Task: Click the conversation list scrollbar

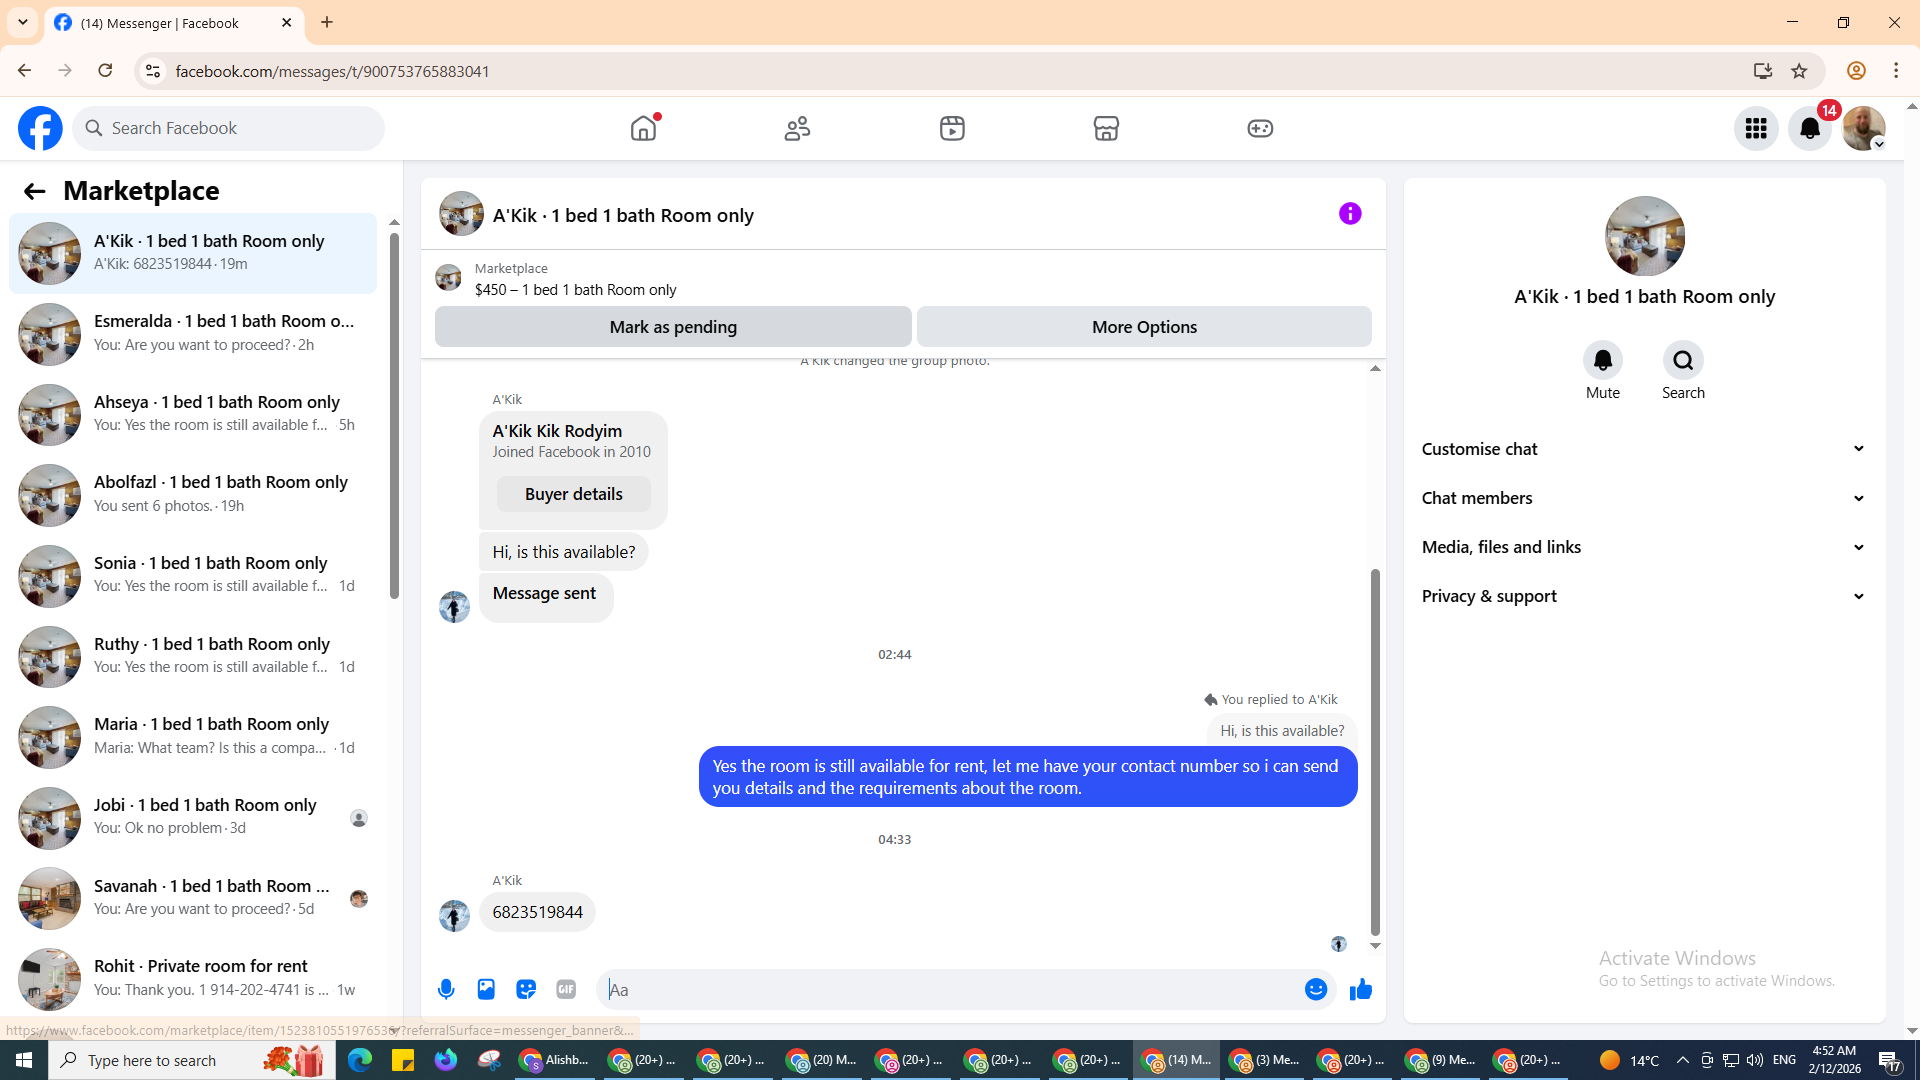Action: (x=394, y=415)
